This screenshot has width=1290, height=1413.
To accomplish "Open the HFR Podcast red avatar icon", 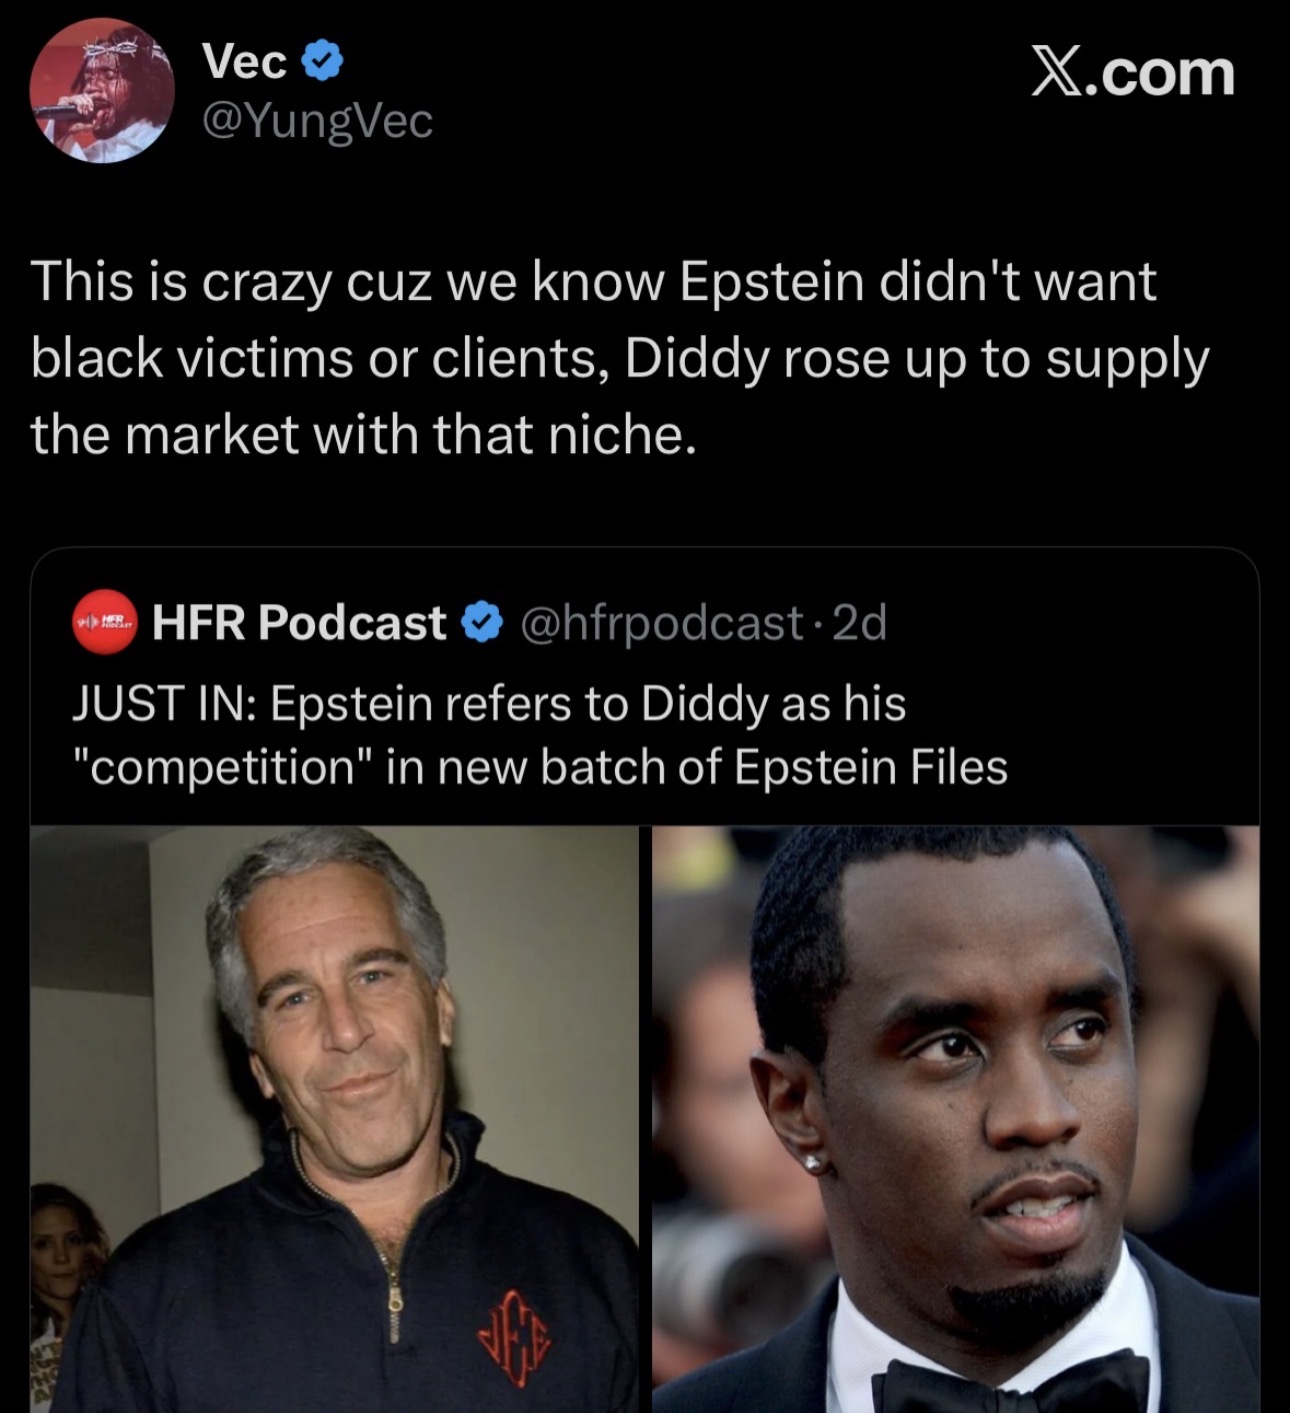I will click(105, 623).
